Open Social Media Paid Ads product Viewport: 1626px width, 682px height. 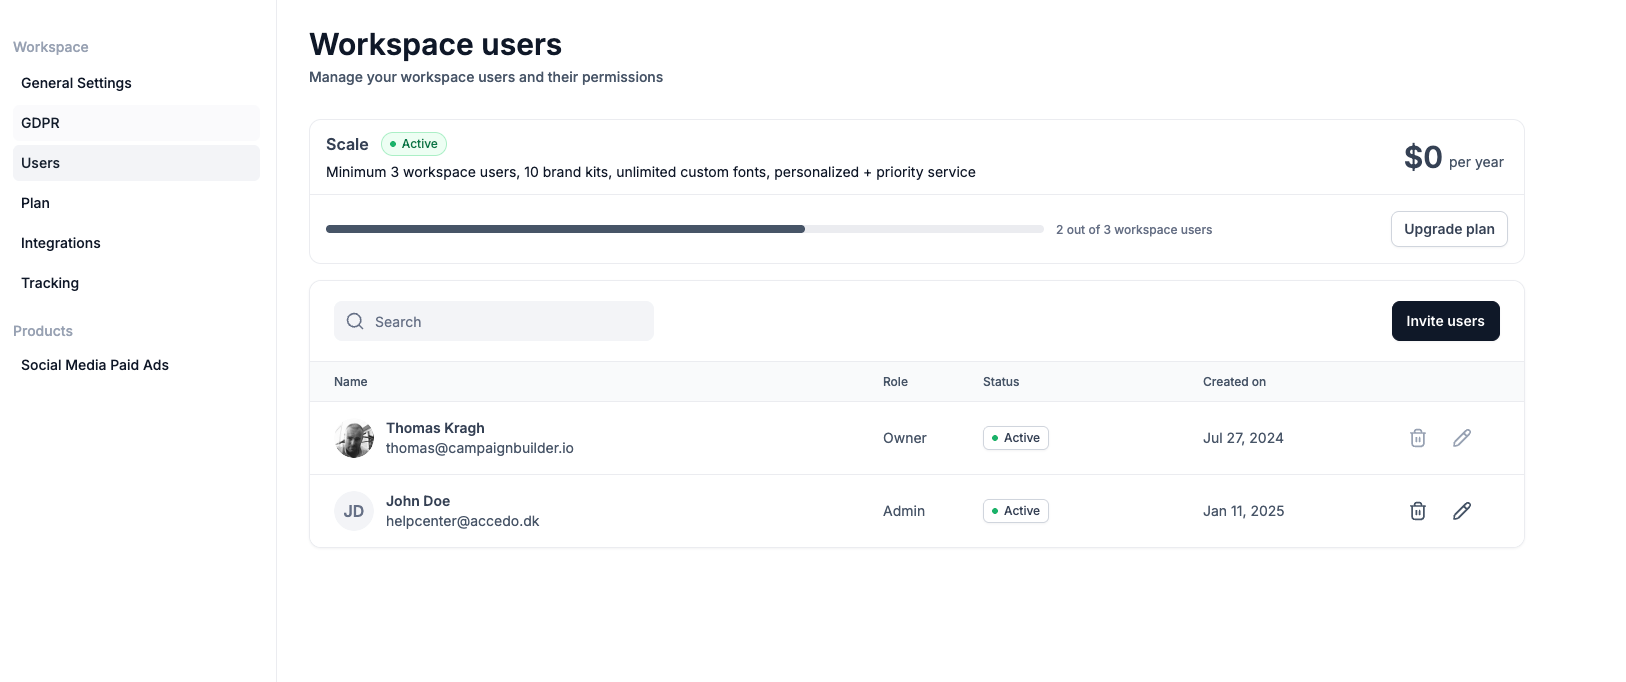(95, 365)
